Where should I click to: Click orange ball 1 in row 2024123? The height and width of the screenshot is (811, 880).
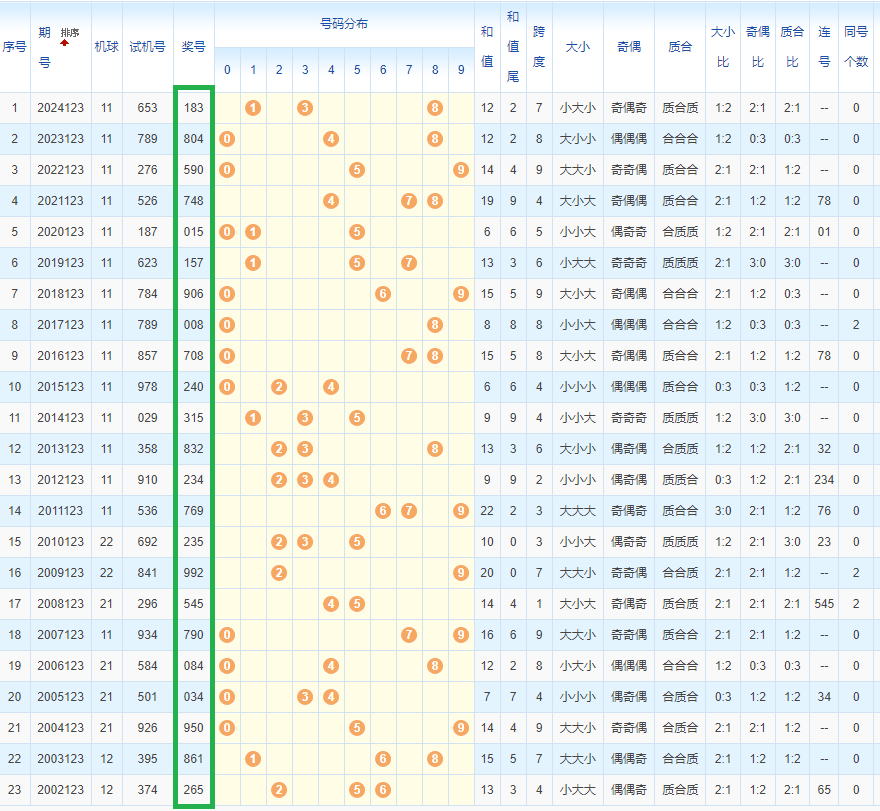(x=253, y=108)
